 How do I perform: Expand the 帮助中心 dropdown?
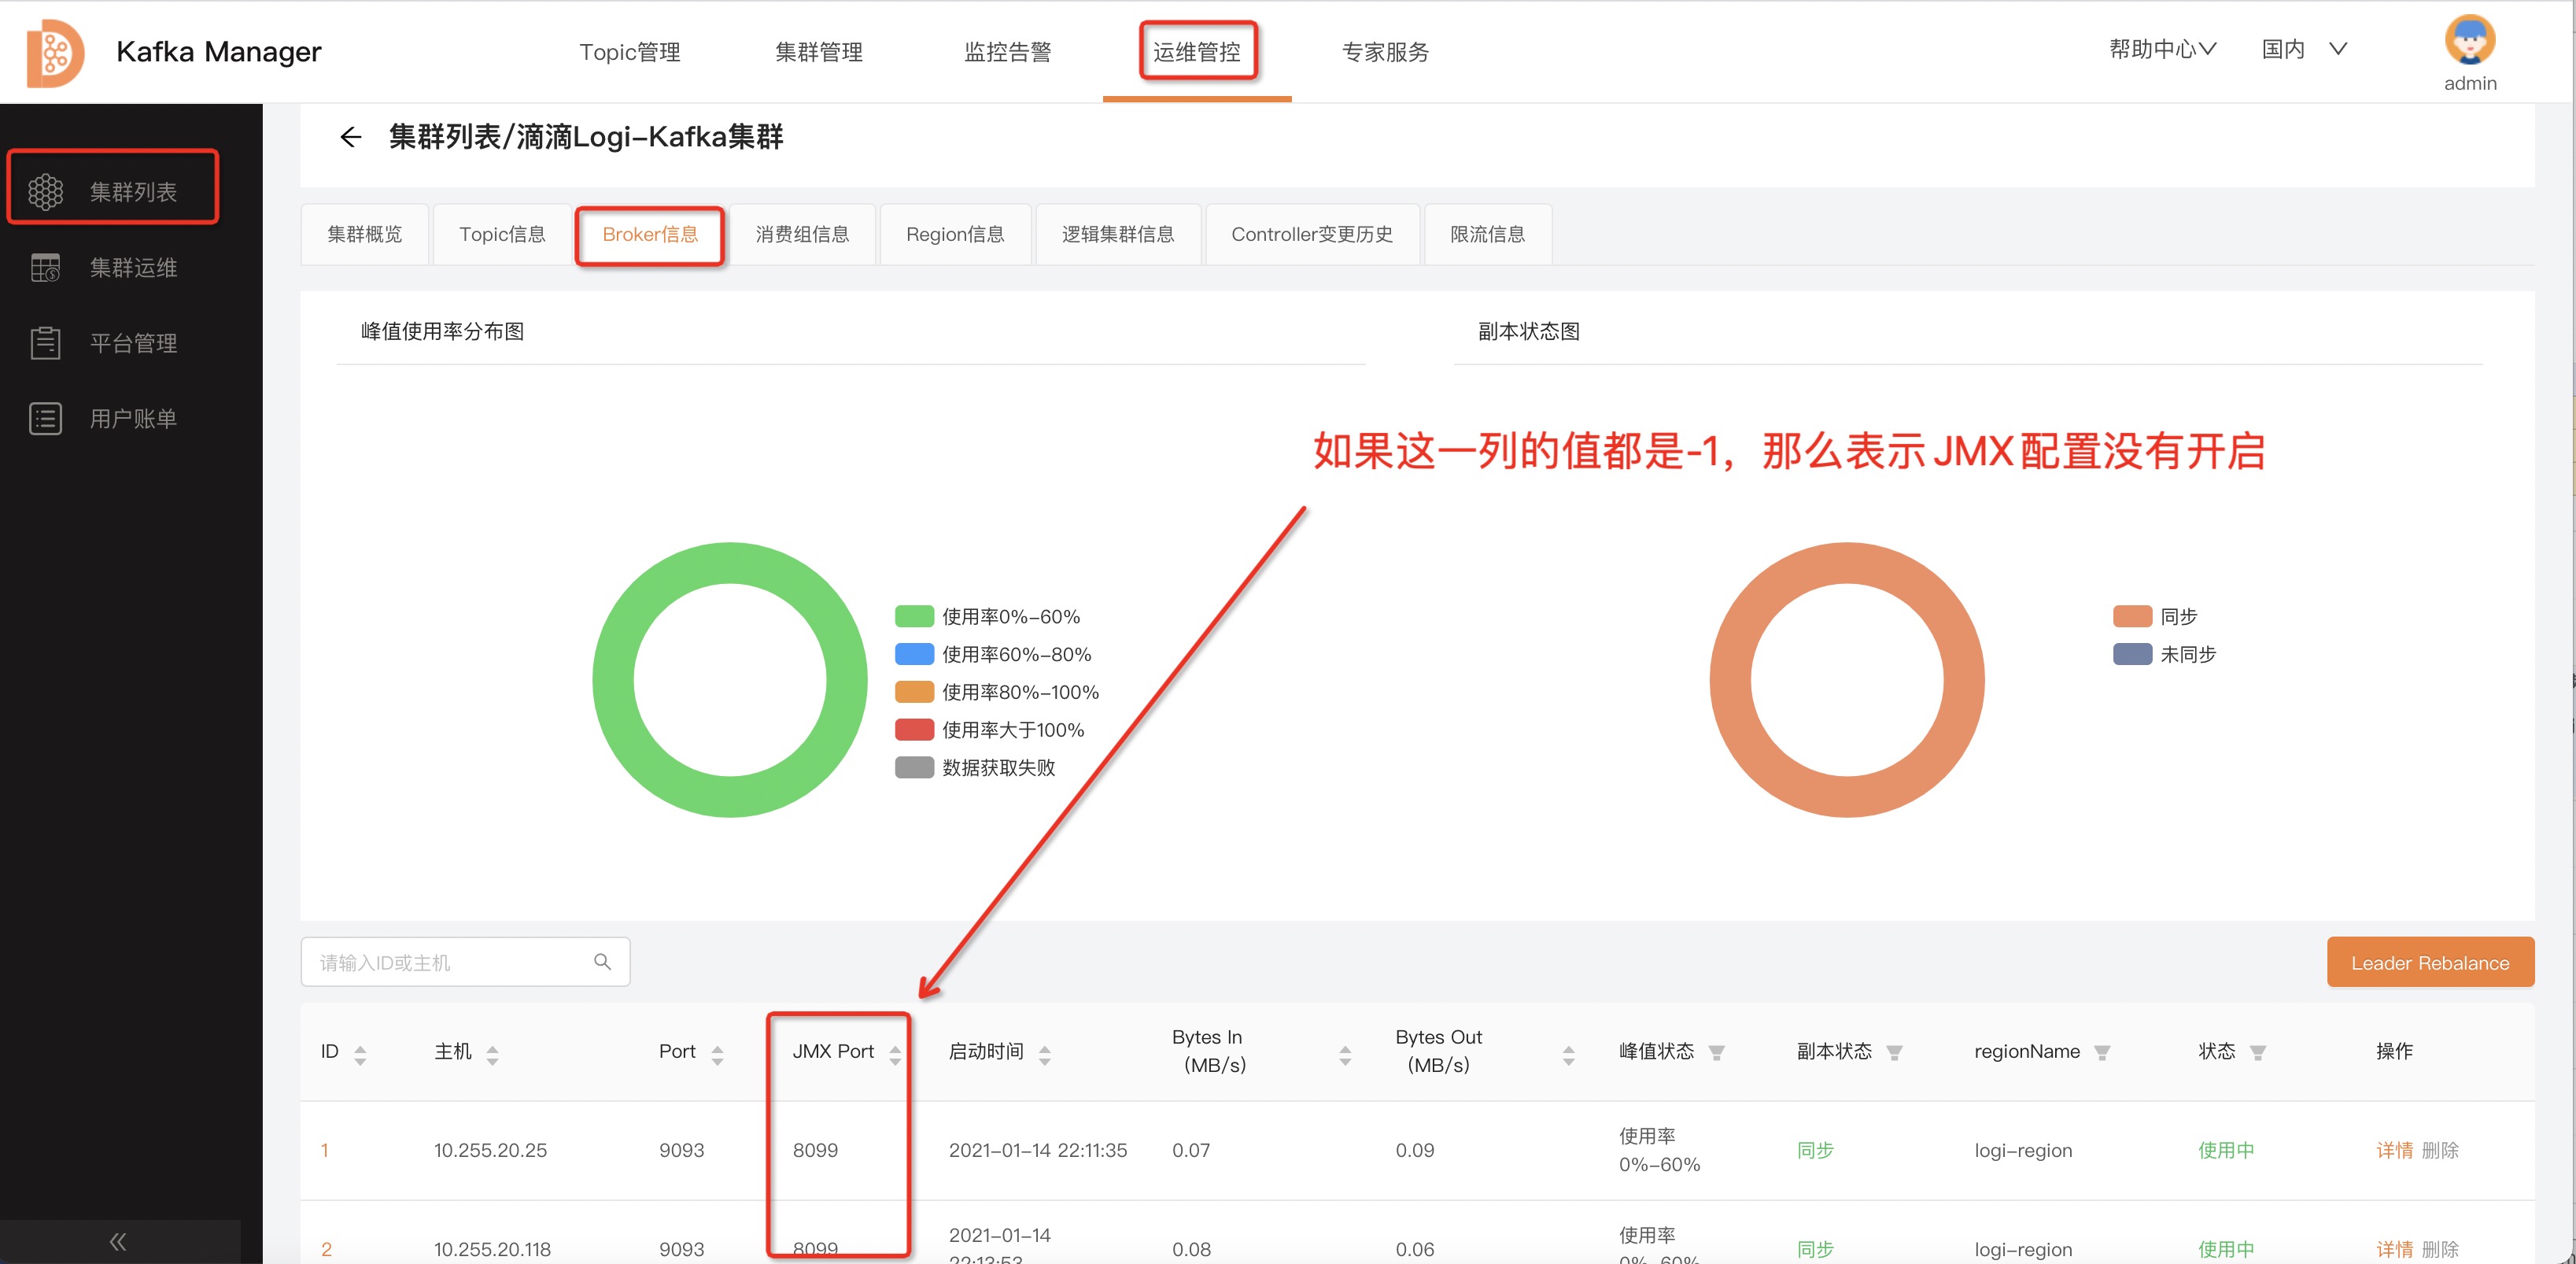click(2161, 49)
